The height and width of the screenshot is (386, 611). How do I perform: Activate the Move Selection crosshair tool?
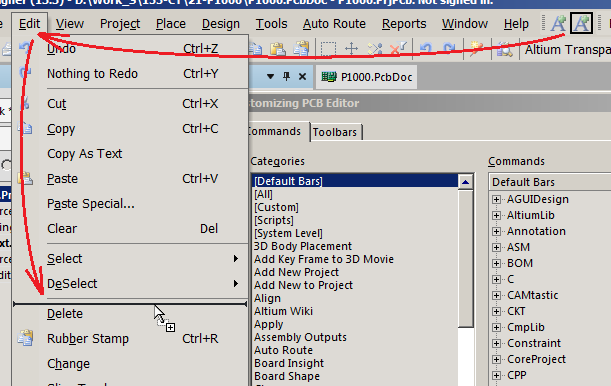[351, 49]
